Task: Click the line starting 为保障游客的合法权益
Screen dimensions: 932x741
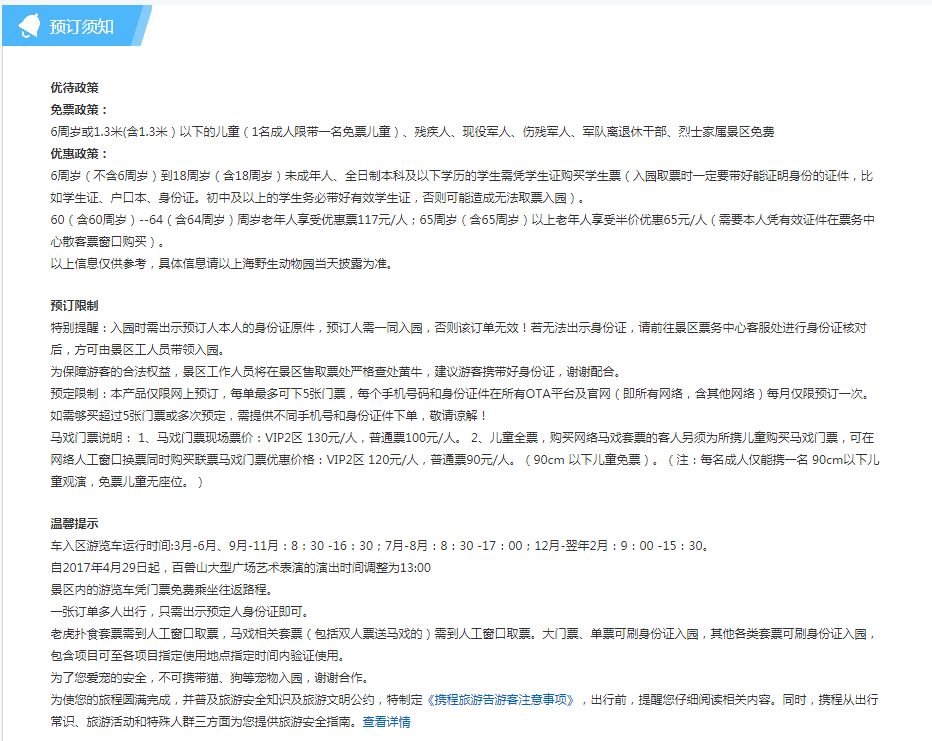Action: [x=336, y=371]
